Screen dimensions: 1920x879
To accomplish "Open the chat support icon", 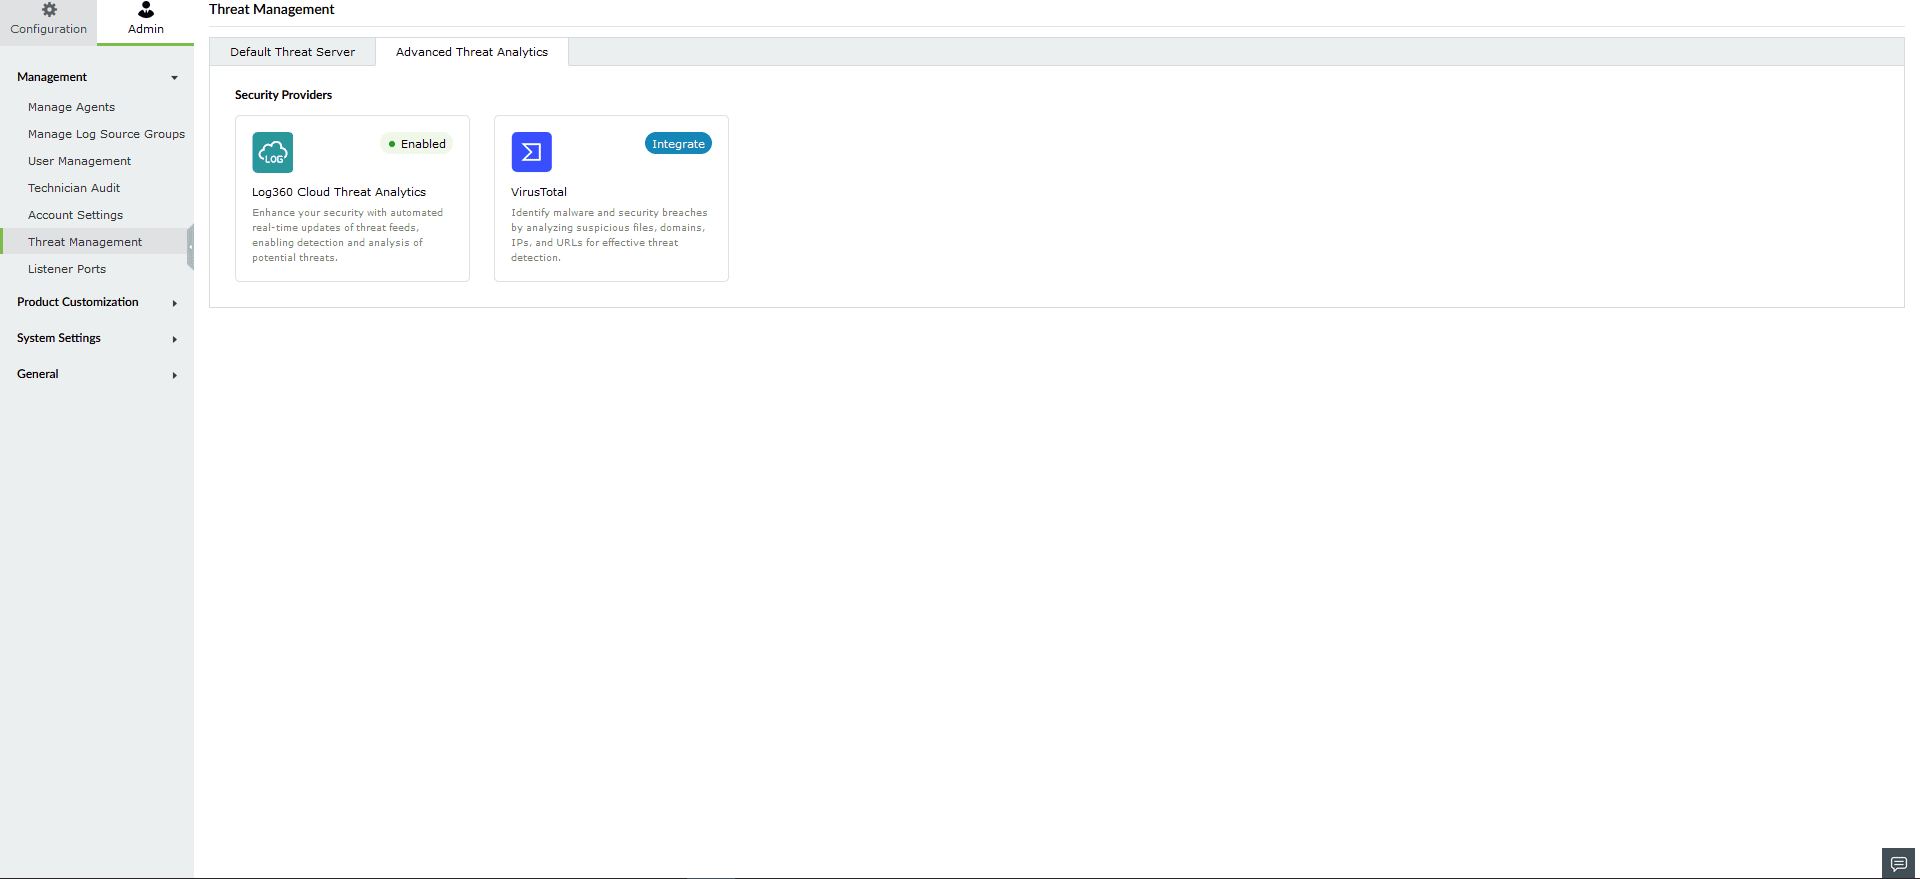I will pos(1898,864).
